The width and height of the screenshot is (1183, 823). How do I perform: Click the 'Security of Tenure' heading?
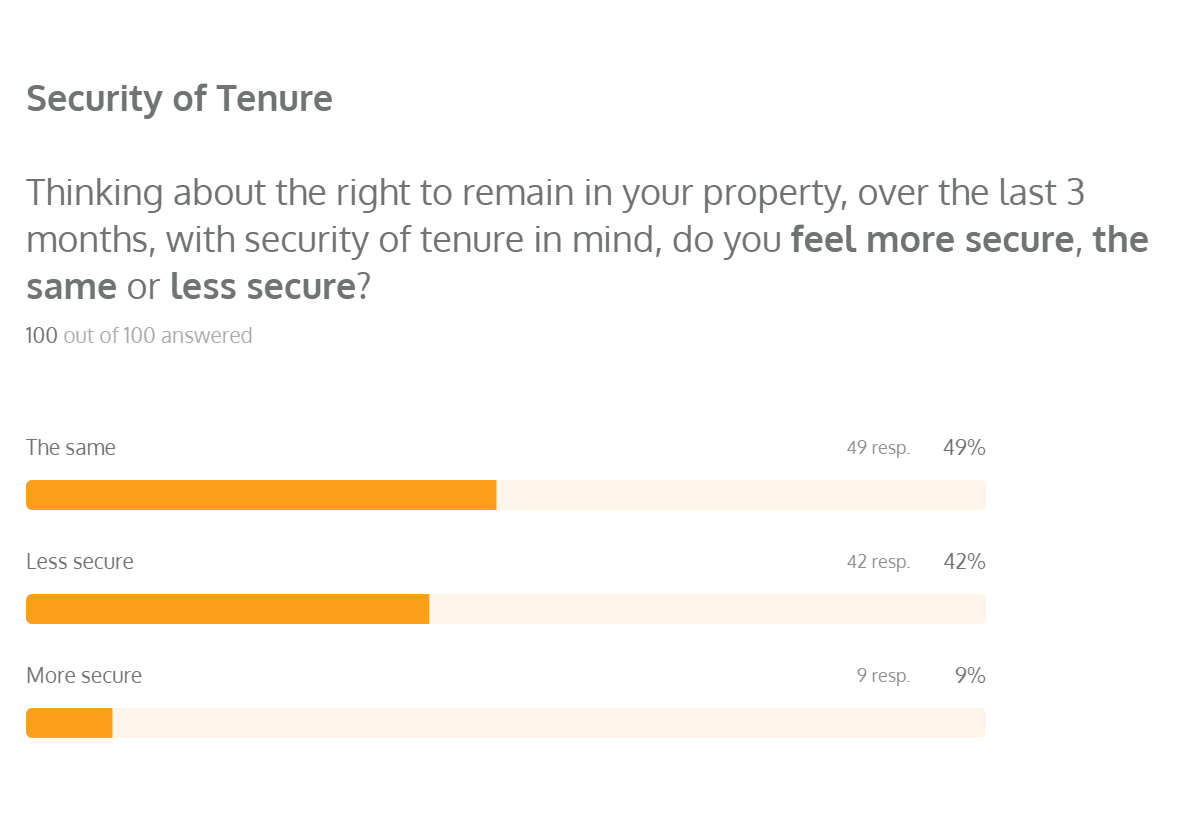pyautogui.click(x=179, y=99)
